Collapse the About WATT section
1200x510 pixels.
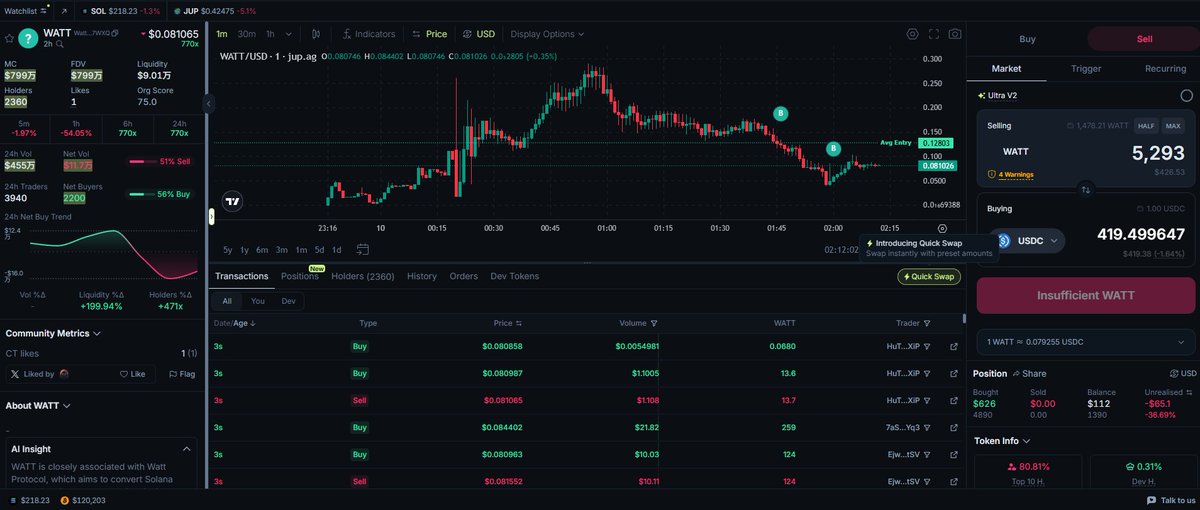(x=38, y=406)
